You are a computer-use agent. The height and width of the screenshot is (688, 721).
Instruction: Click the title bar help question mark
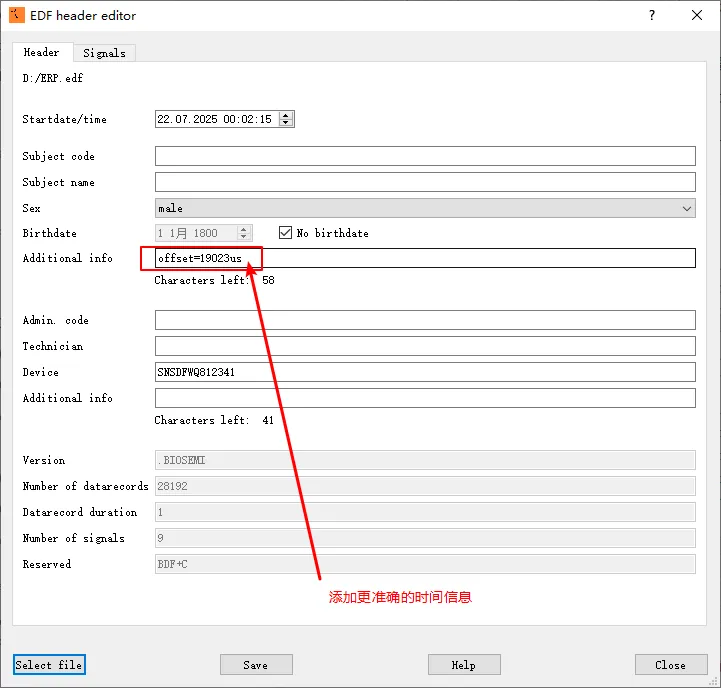(652, 15)
